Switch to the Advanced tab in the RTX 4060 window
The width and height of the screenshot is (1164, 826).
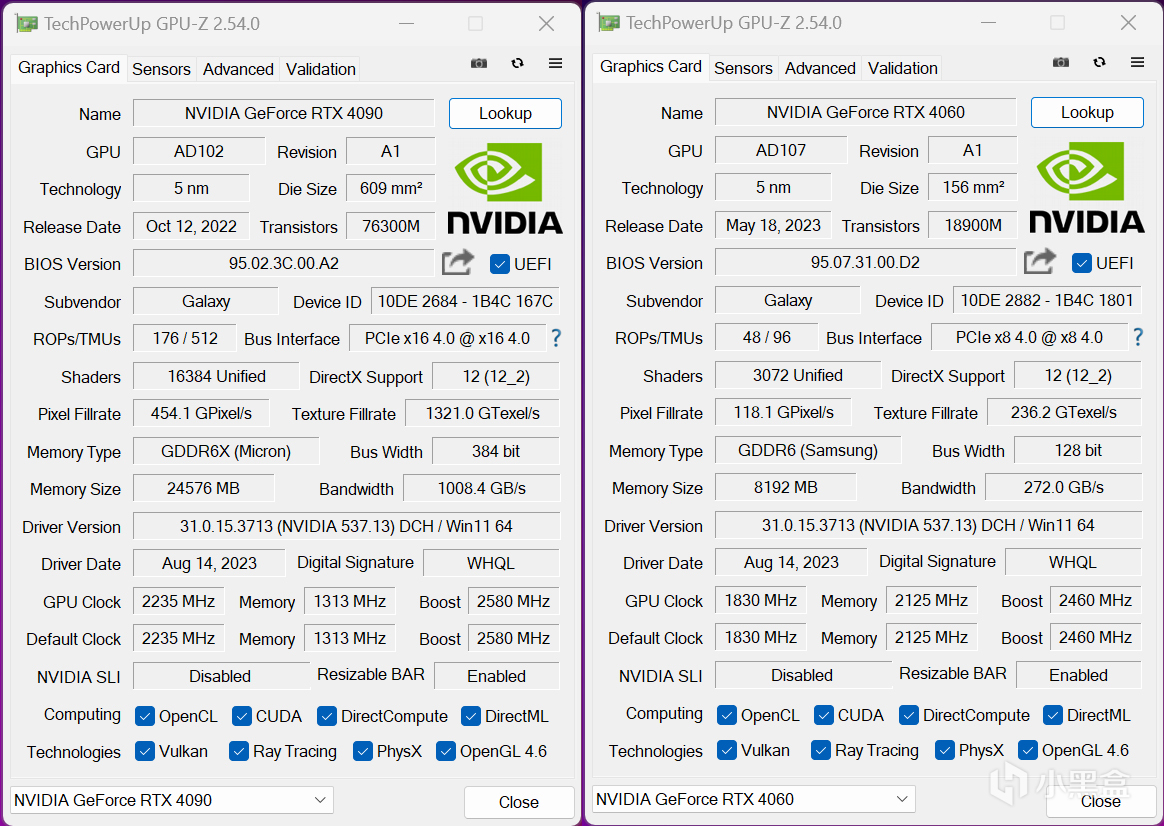pos(820,68)
